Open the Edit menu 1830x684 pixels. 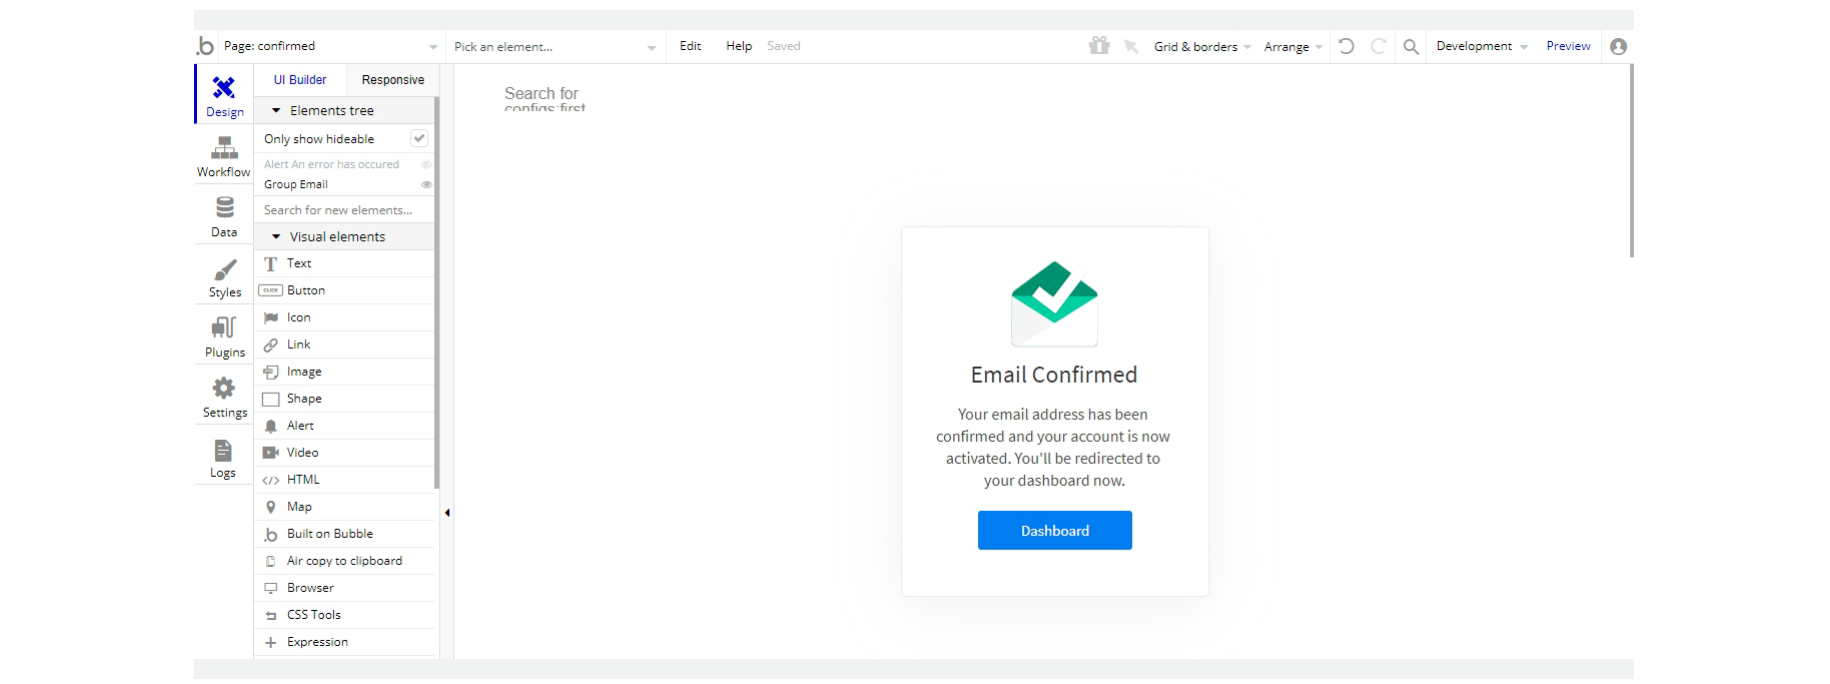(x=690, y=46)
